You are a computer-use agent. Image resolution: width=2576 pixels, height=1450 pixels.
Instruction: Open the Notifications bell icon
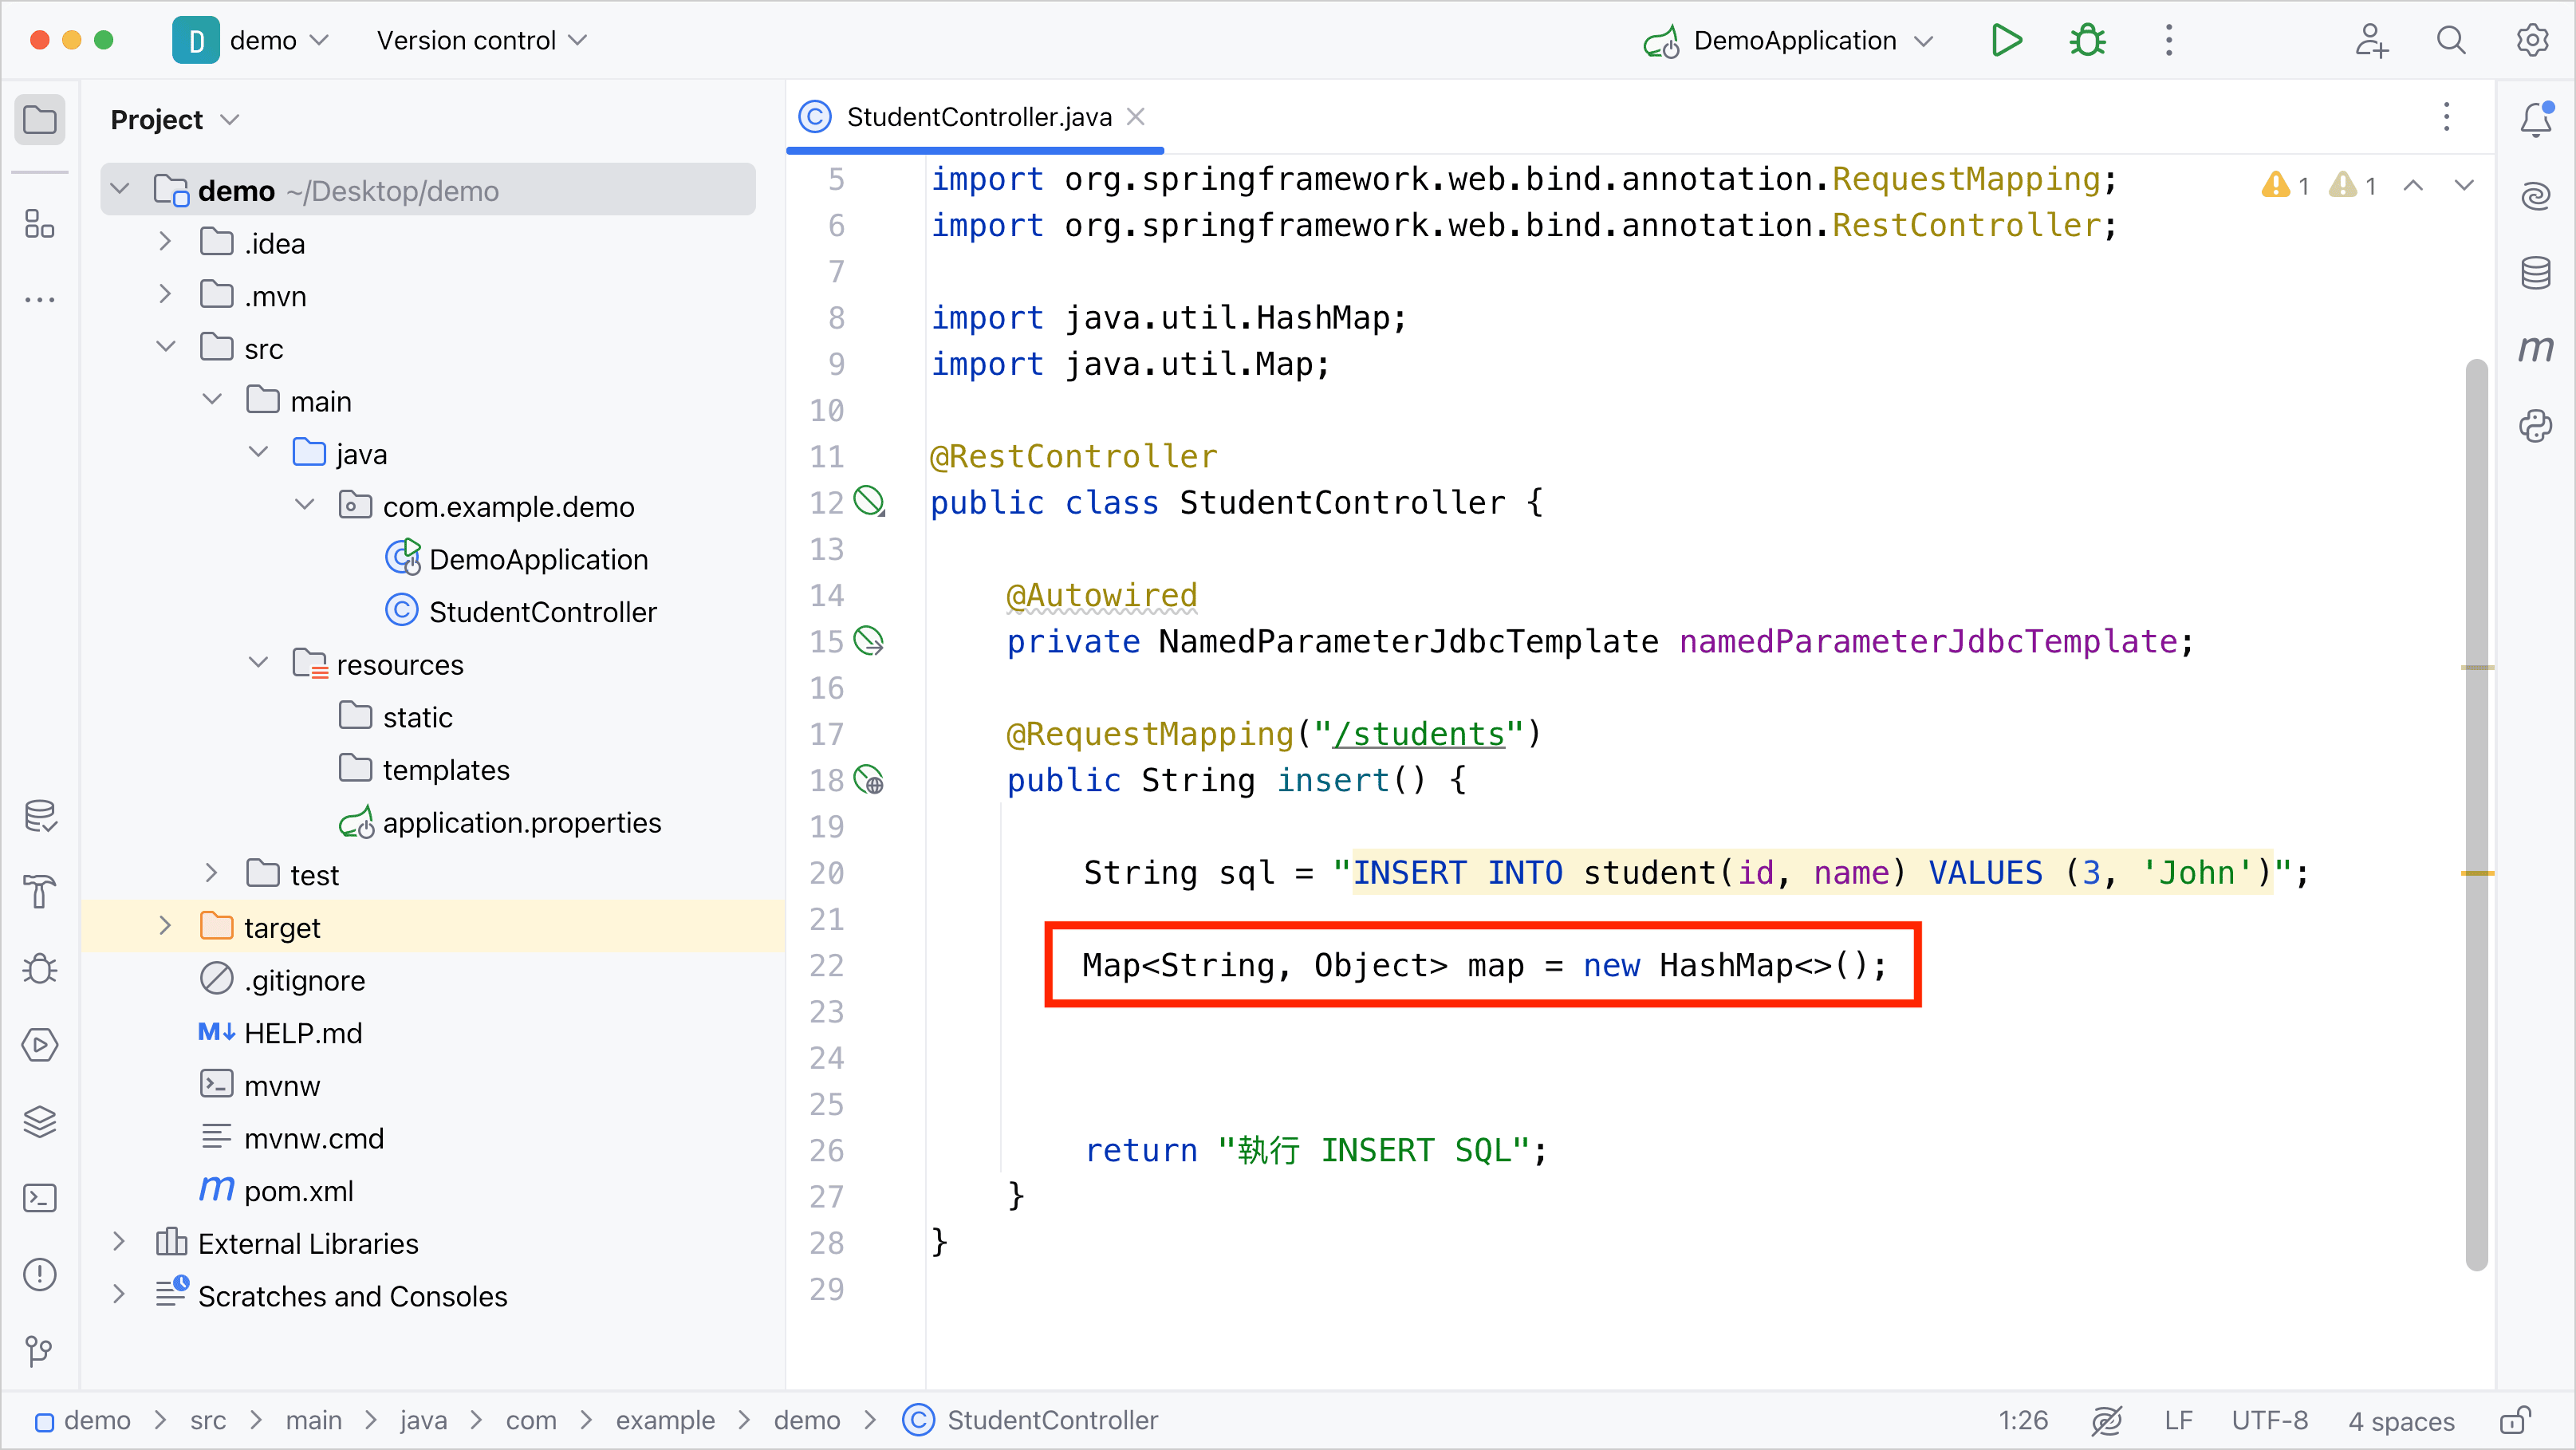[2535, 119]
